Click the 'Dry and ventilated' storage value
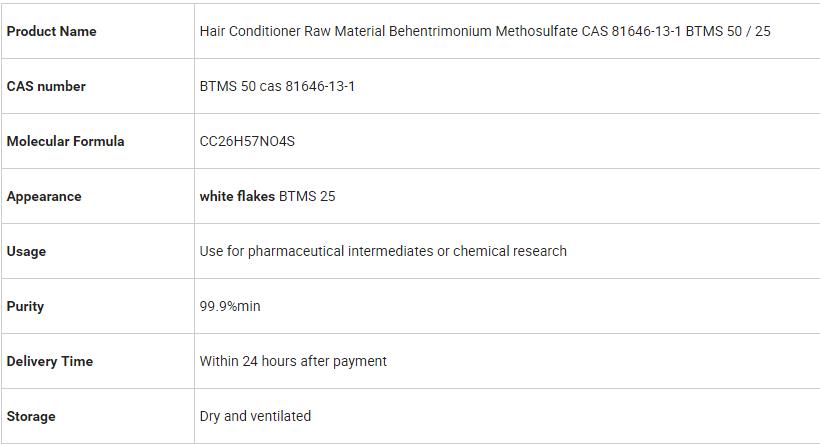Screen dimensions: 820x444 coord(255,416)
